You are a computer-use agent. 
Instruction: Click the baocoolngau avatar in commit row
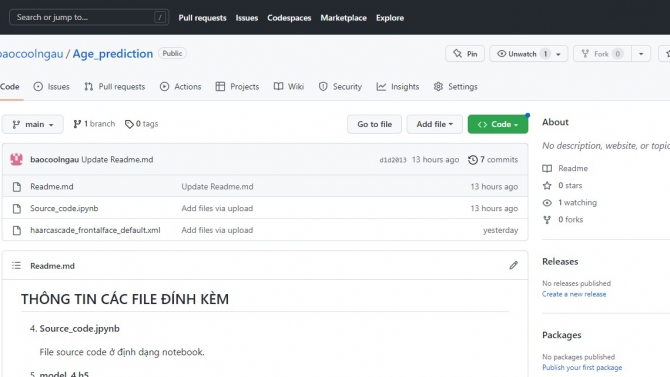click(x=17, y=159)
